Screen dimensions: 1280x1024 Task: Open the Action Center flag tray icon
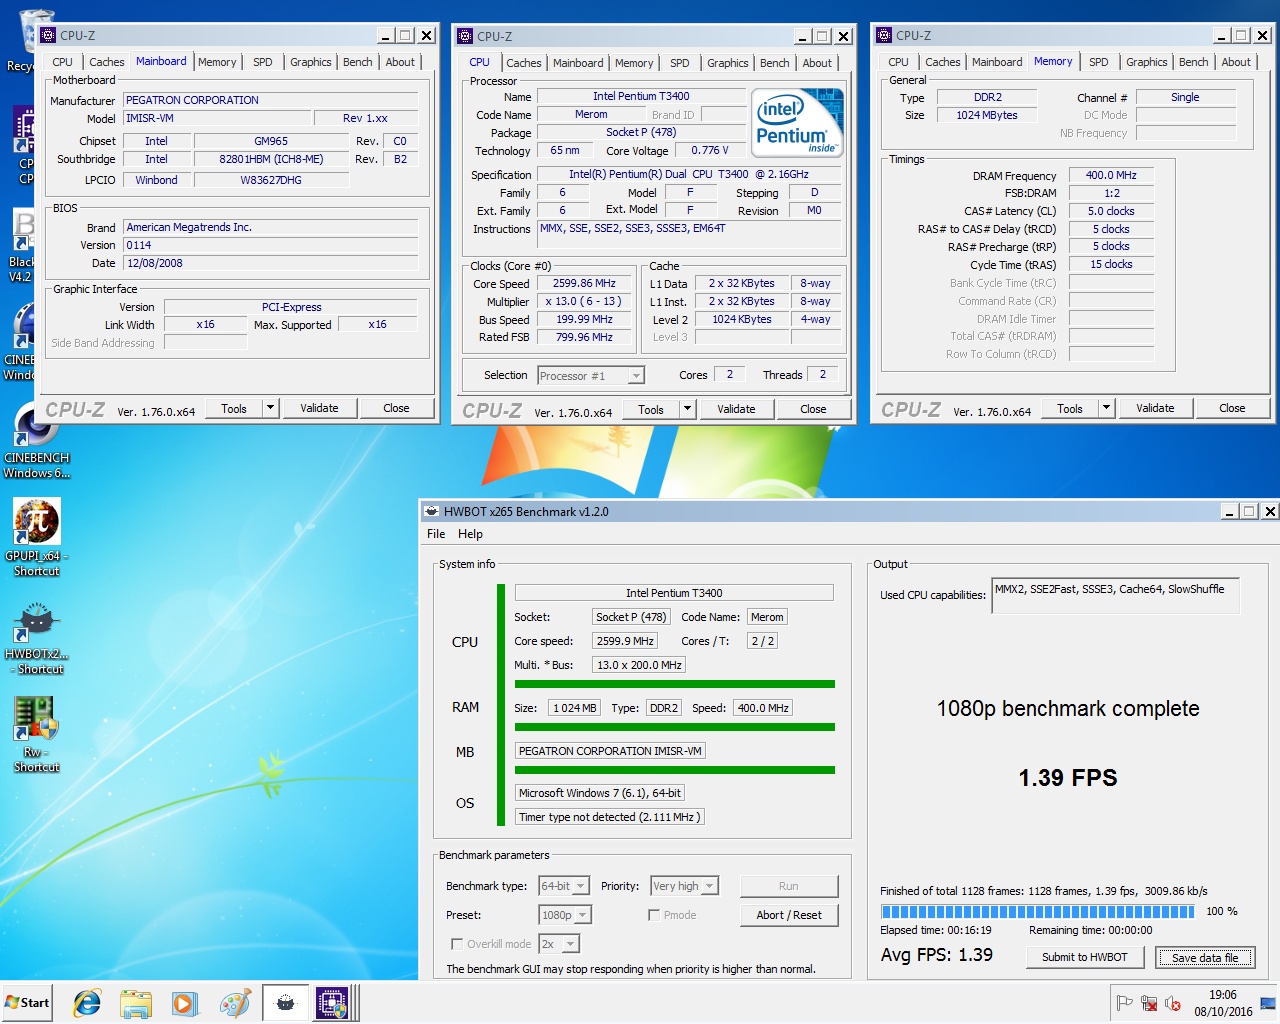click(x=1124, y=1003)
